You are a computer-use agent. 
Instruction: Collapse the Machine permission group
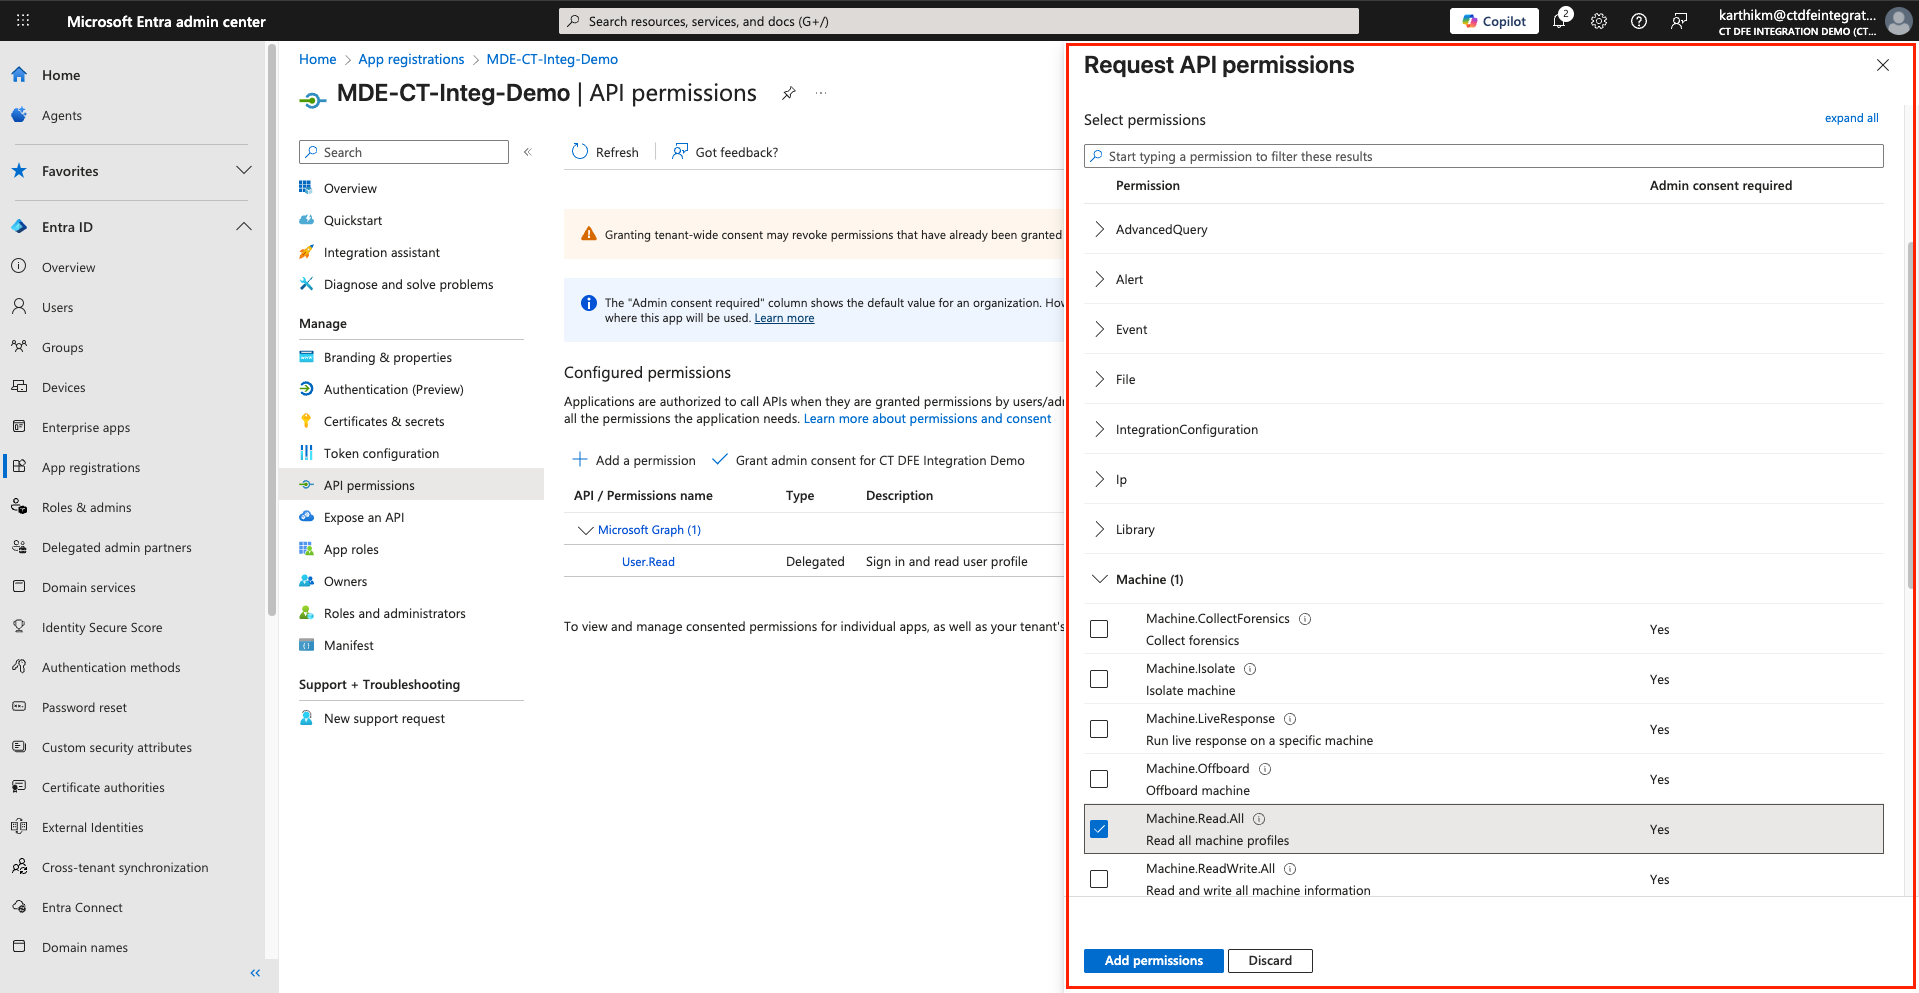pos(1100,579)
